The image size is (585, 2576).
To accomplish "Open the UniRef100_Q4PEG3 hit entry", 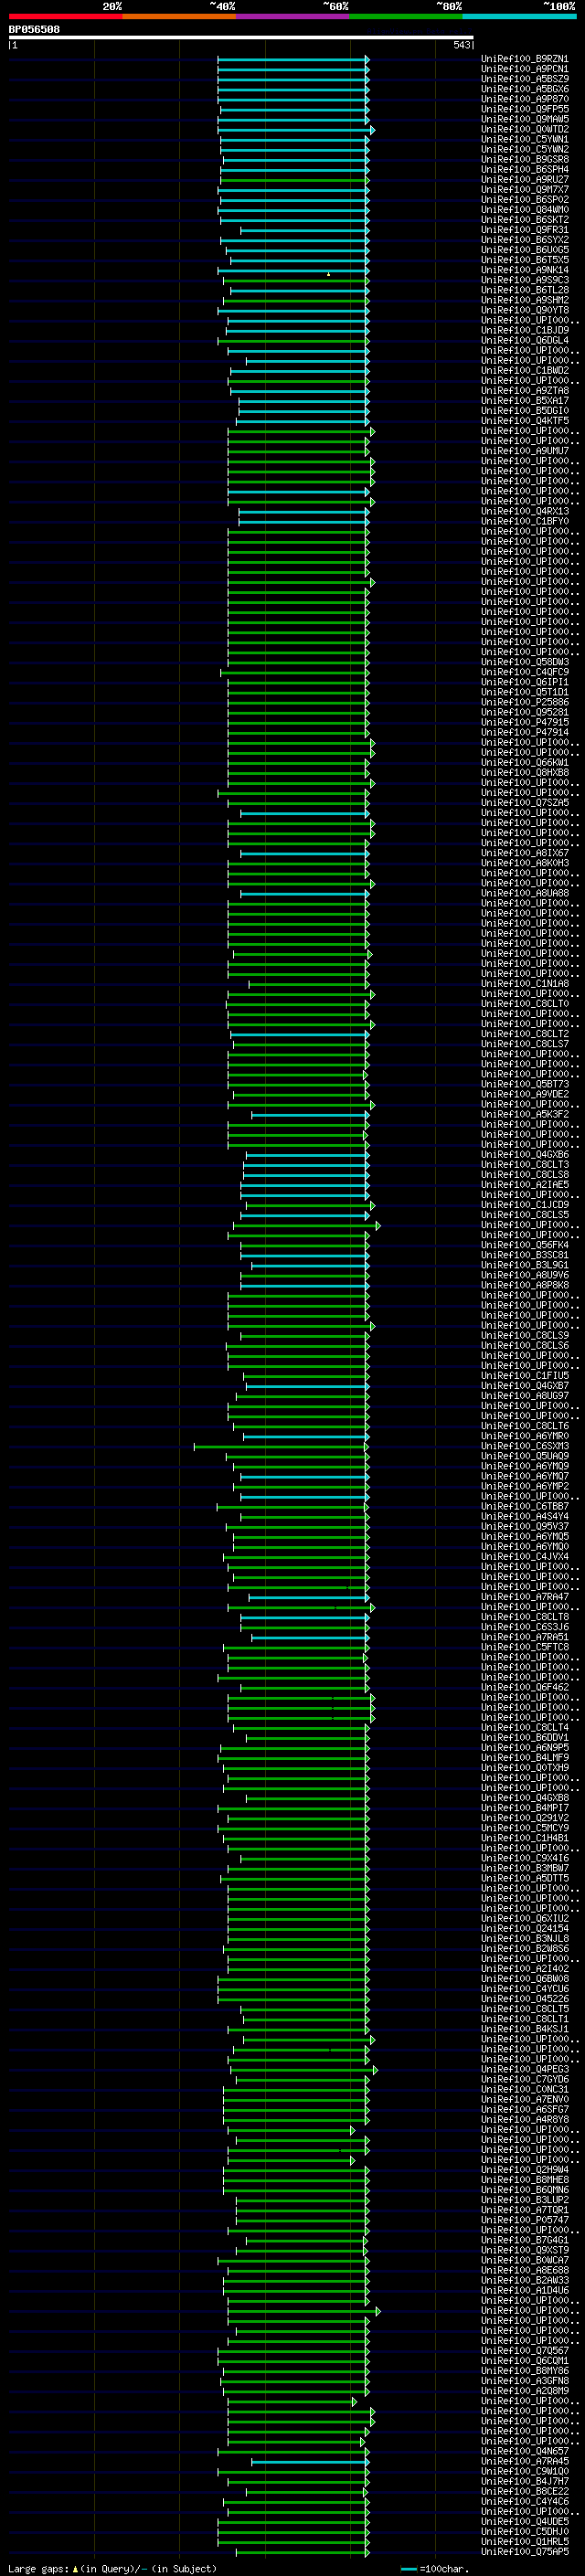I will click(525, 2069).
